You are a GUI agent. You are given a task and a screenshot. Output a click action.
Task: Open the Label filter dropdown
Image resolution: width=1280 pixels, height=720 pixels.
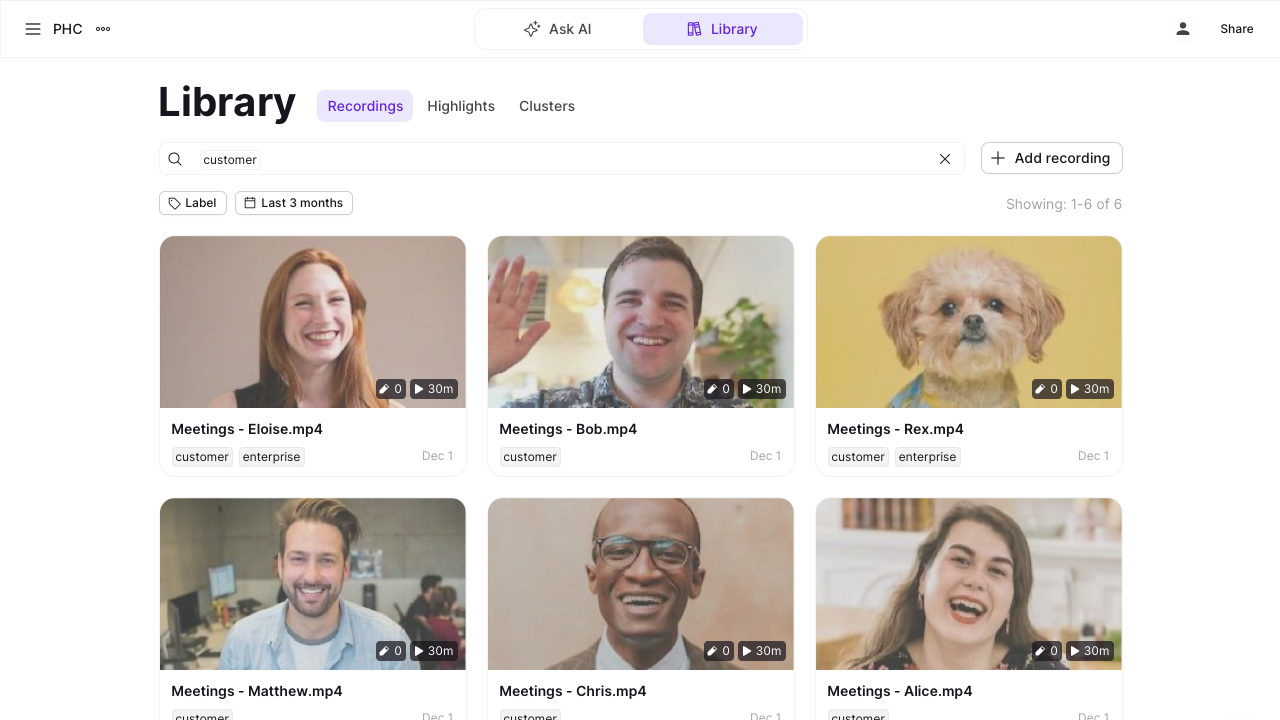193,203
